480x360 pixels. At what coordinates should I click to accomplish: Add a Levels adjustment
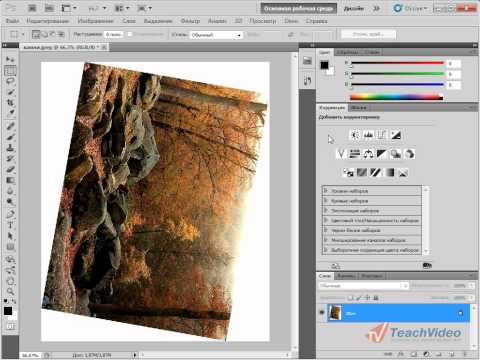pos(368,135)
